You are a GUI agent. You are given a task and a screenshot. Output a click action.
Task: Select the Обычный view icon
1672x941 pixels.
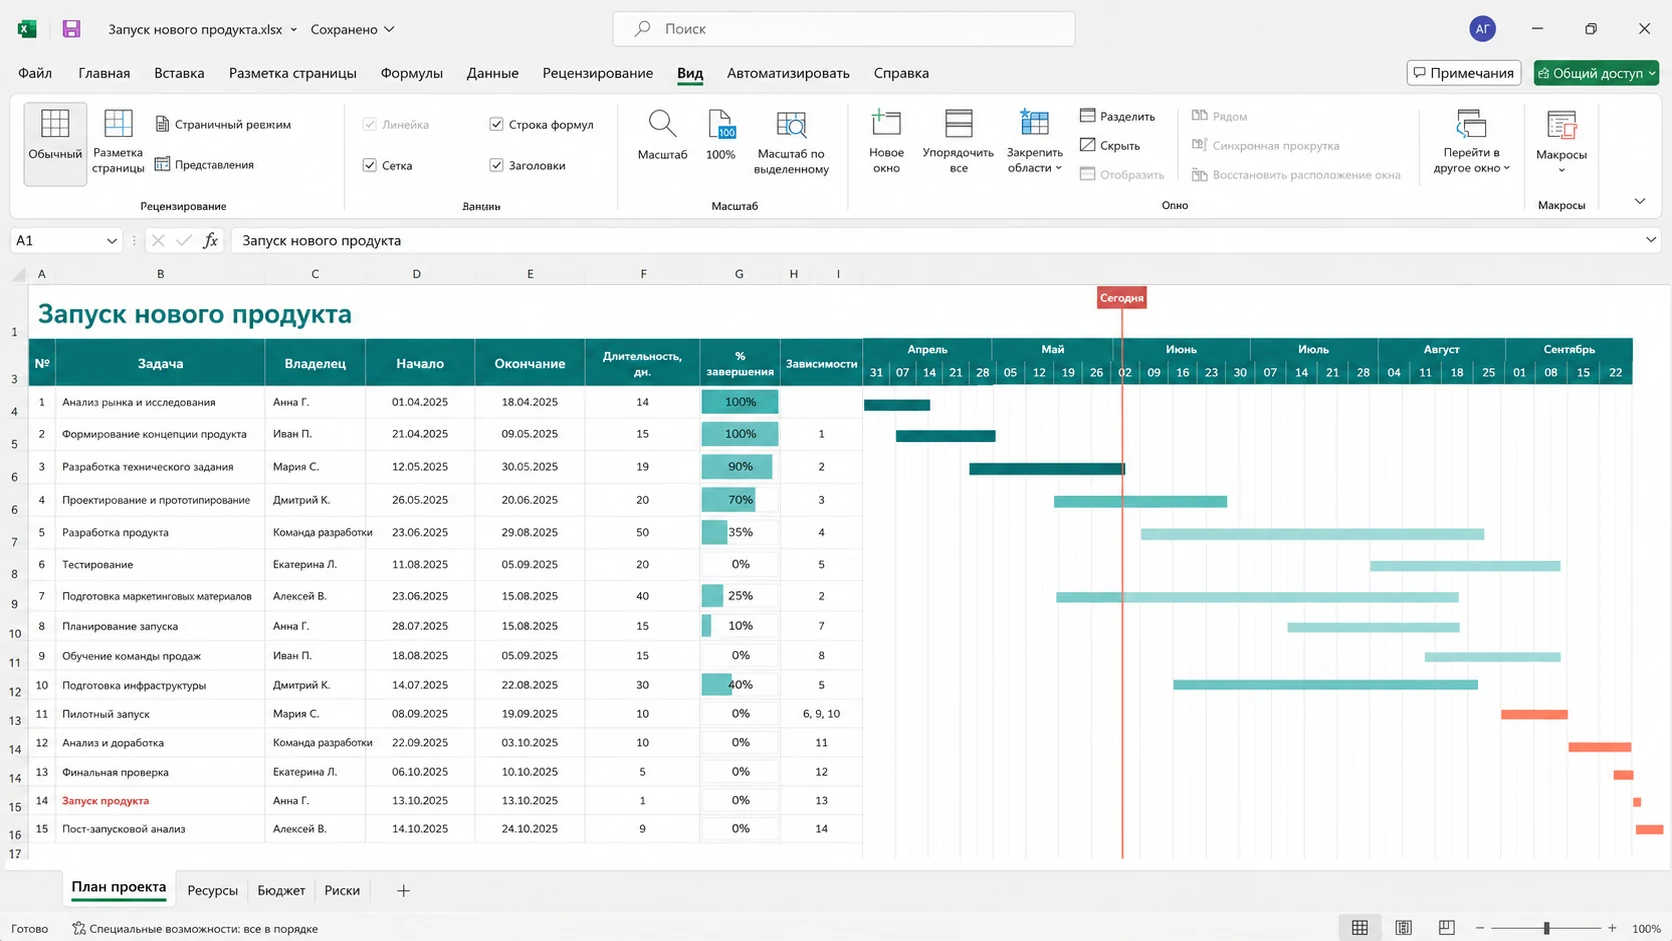[55, 124]
